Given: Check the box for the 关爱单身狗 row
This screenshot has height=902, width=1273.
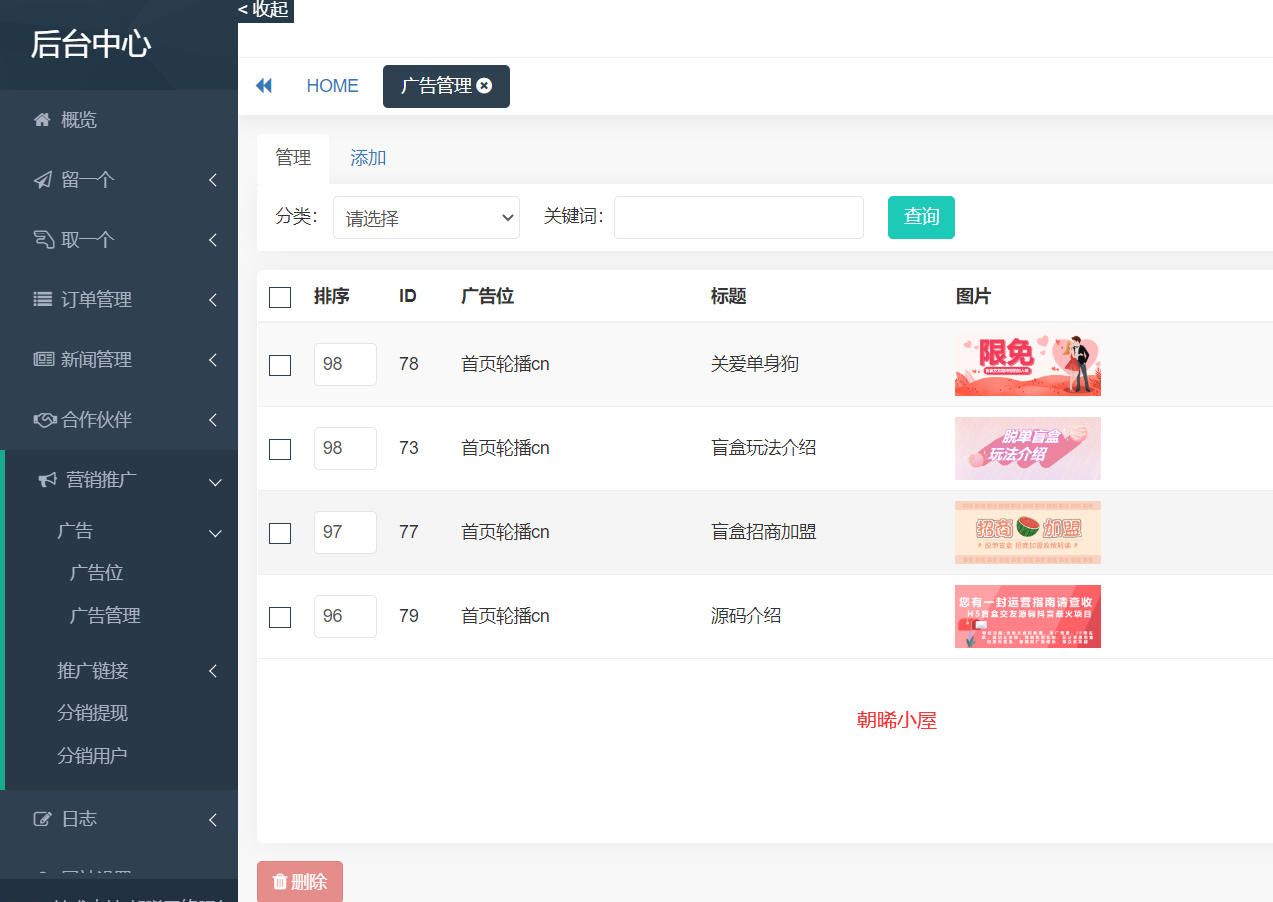Looking at the screenshot, I should [x=280, y=365].
